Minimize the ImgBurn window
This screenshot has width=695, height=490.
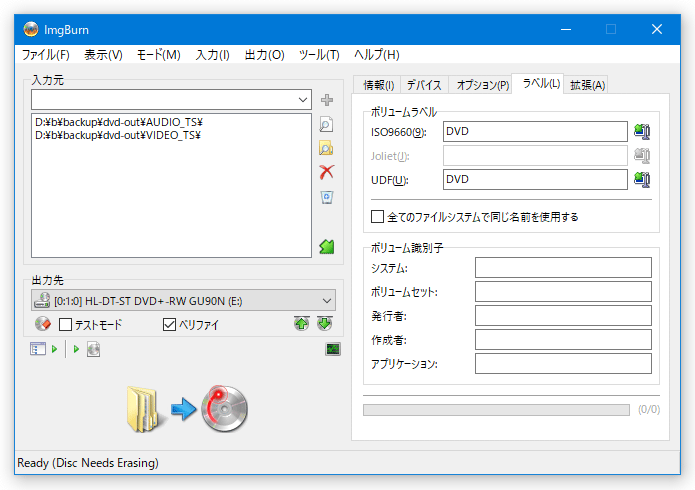coord(566,29)
